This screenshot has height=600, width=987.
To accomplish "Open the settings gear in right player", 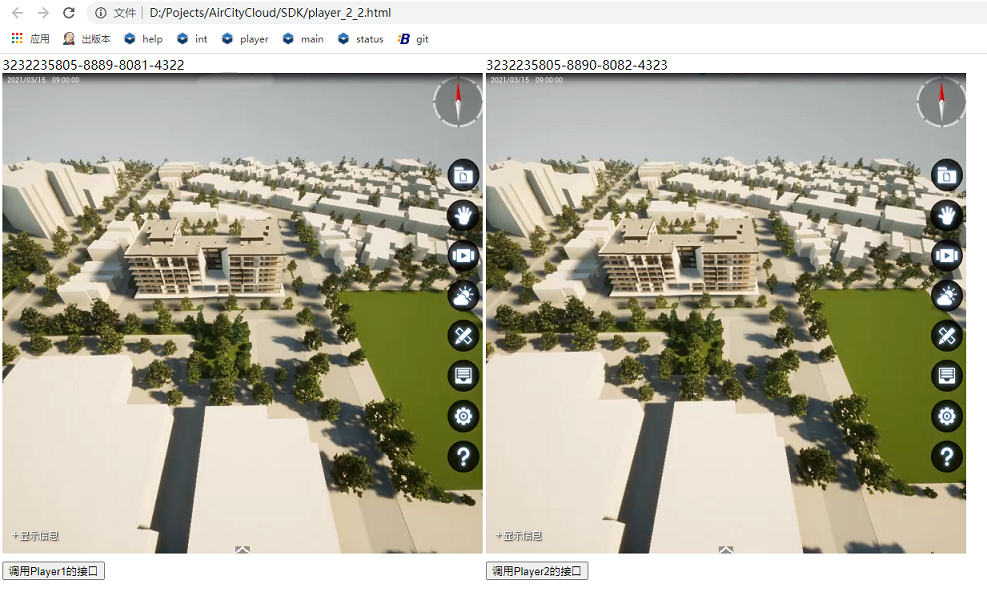I will [x=946, y=416].
